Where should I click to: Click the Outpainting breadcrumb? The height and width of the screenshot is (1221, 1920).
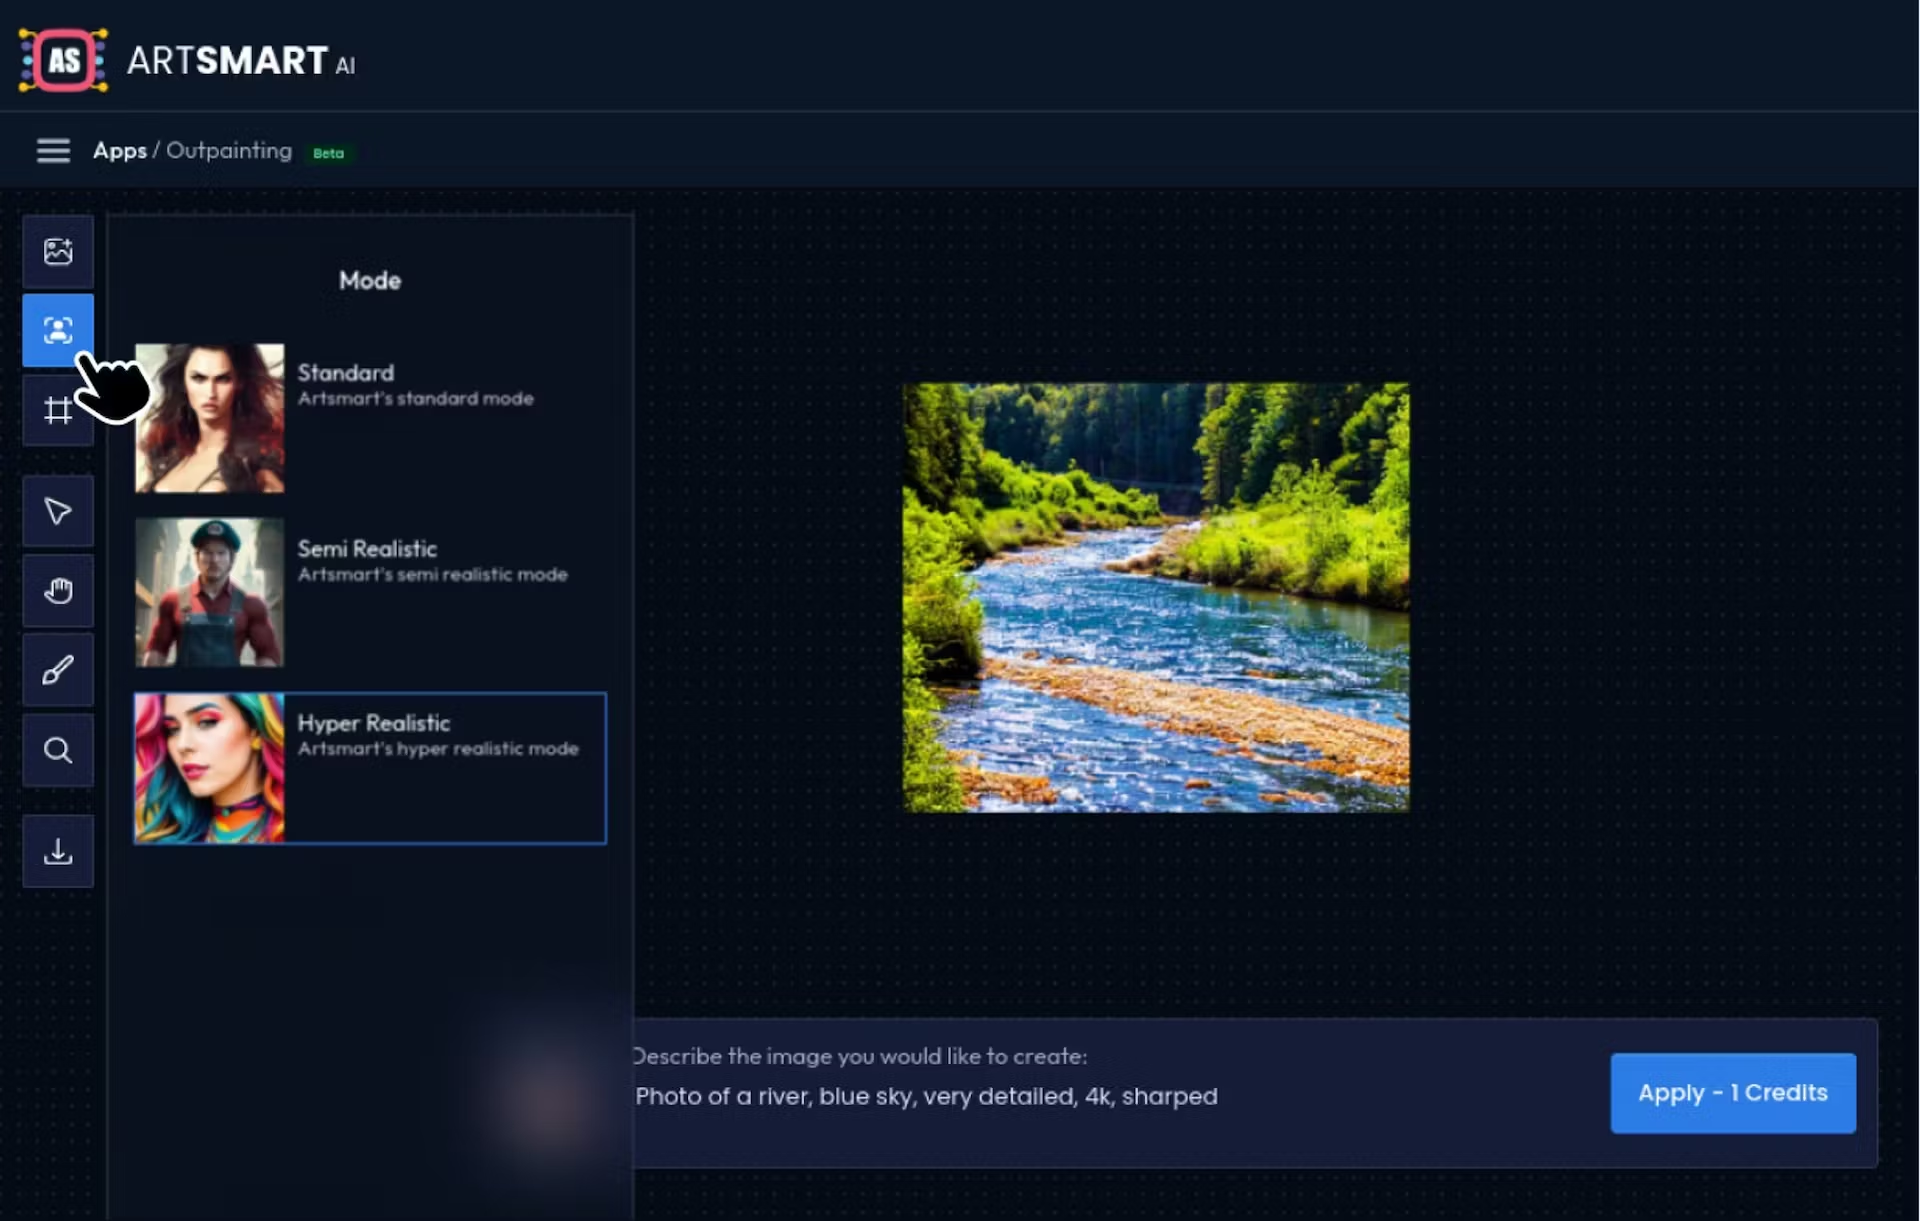(x=229, y=151)
